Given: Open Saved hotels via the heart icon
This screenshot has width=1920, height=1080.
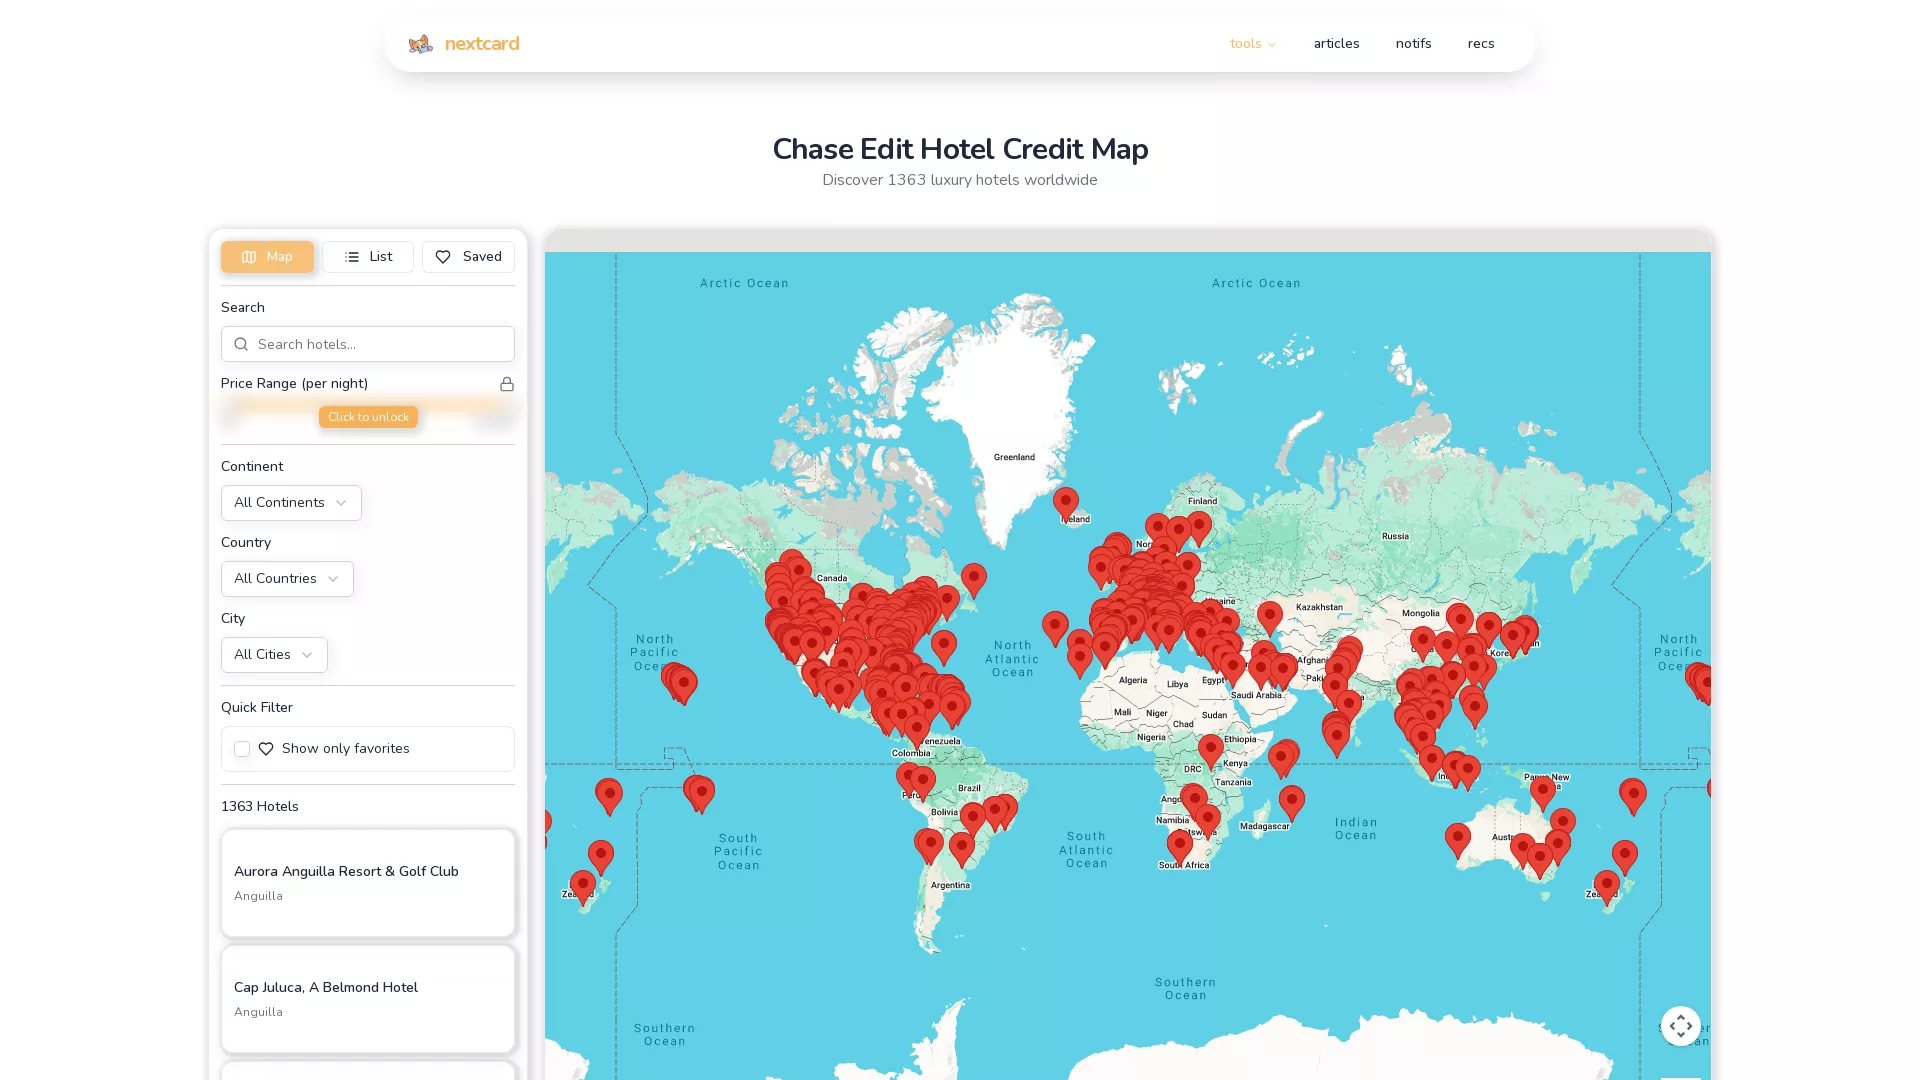Looking at the screenshot, I should tap(443, 257).
